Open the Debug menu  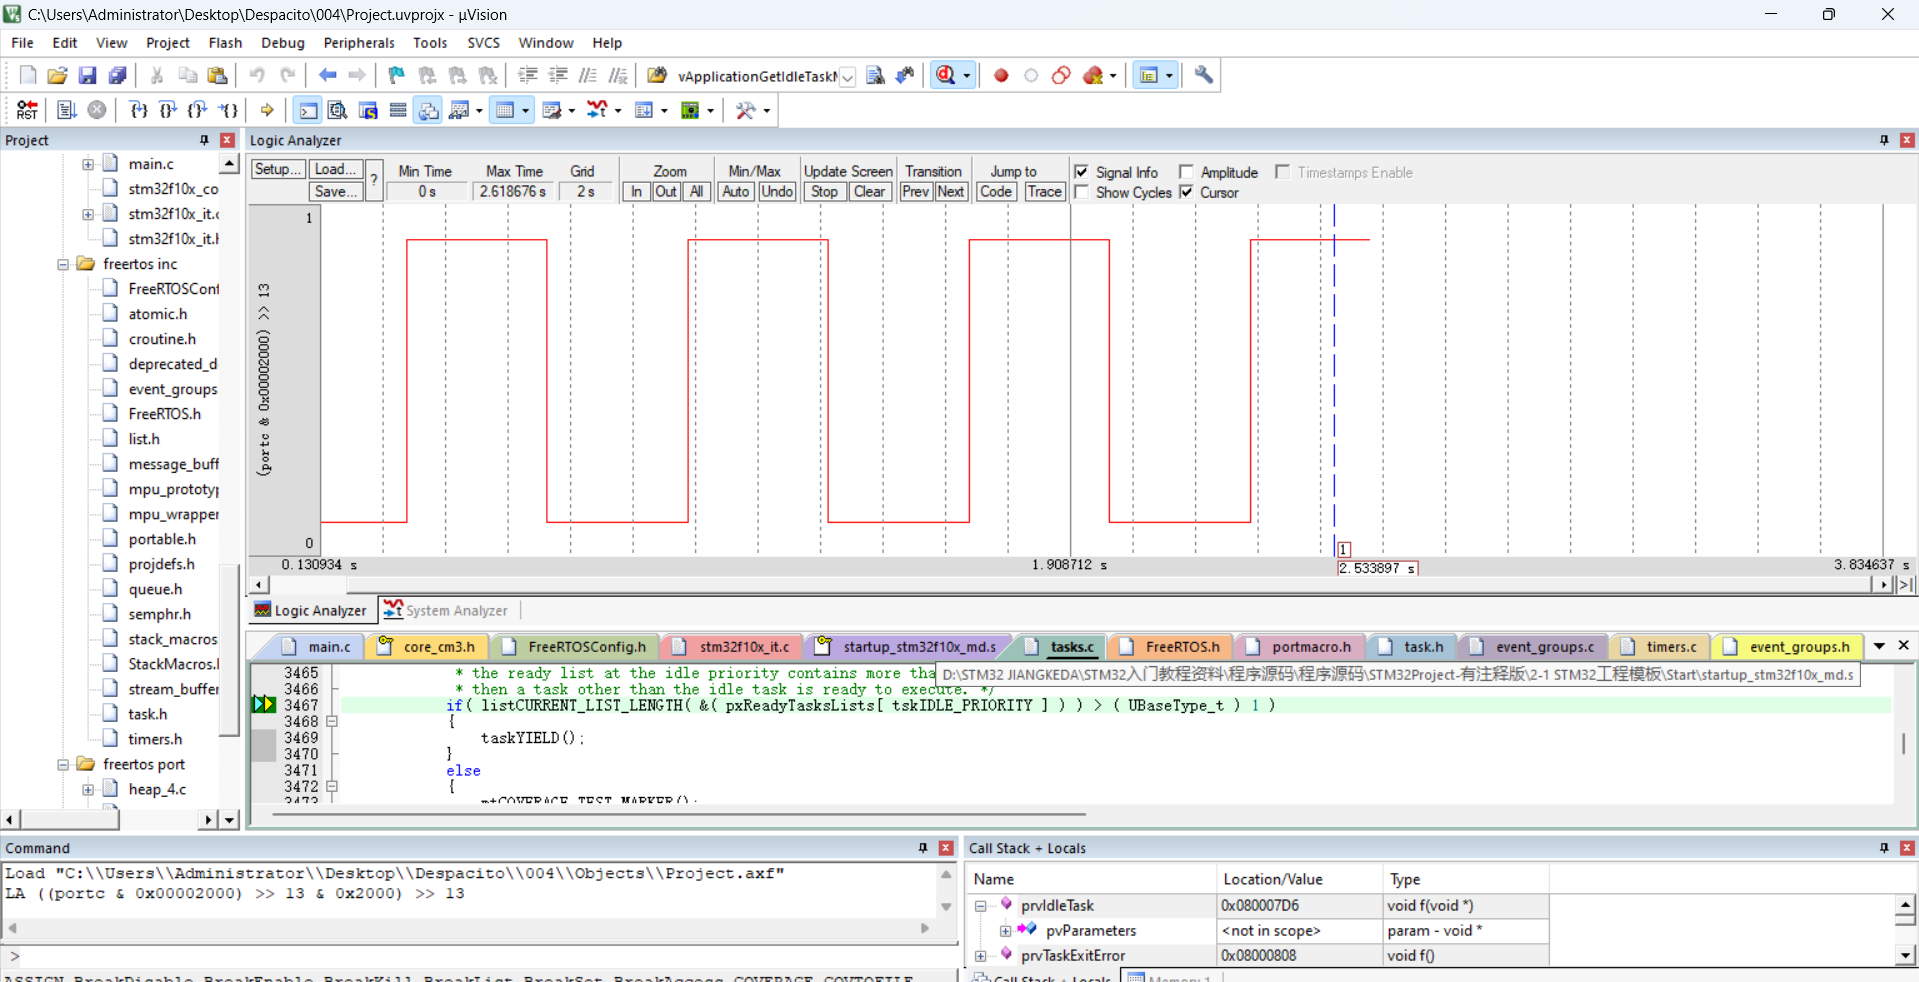(283, 43)
